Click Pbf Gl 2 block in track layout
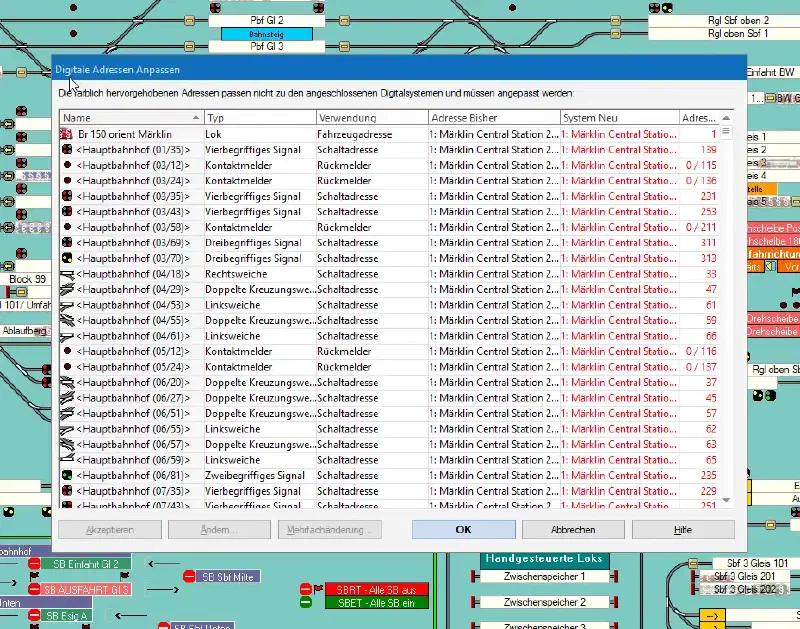This screenshot has width=800, height=629. pyautogui.click(x=267, y=20)
